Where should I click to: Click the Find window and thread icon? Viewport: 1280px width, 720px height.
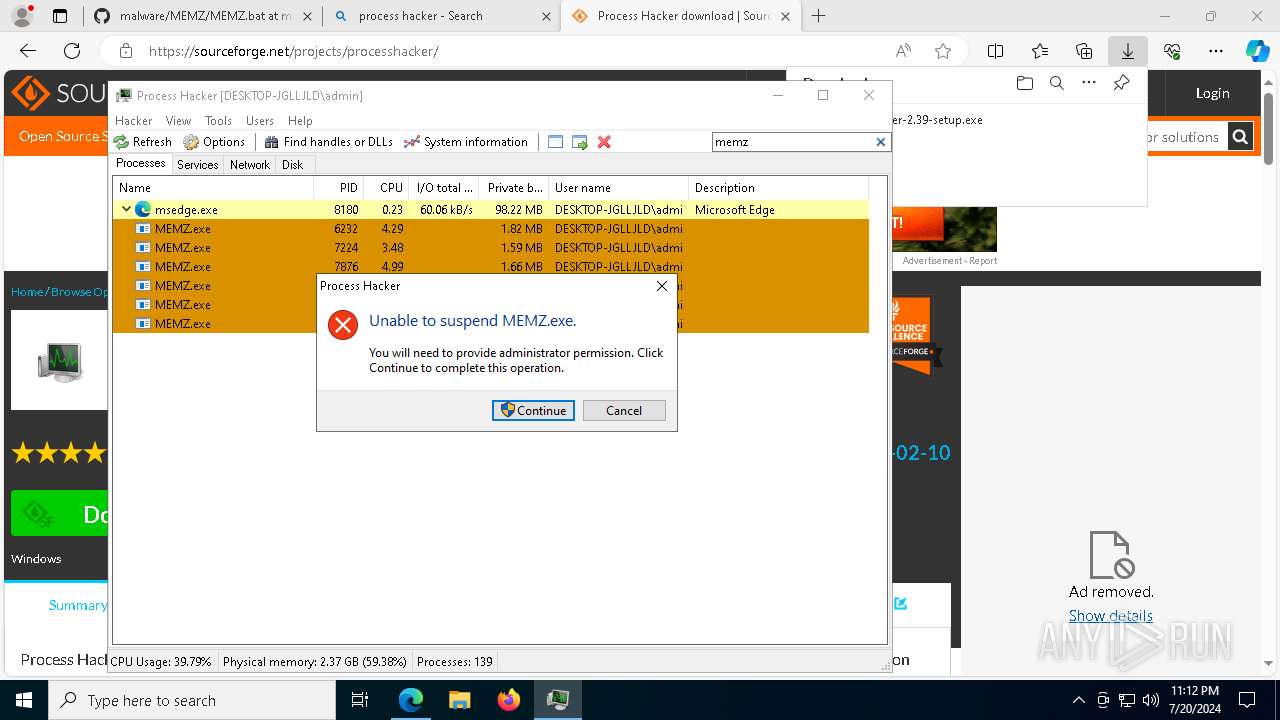pyautogui.click(x=580, y=142)
